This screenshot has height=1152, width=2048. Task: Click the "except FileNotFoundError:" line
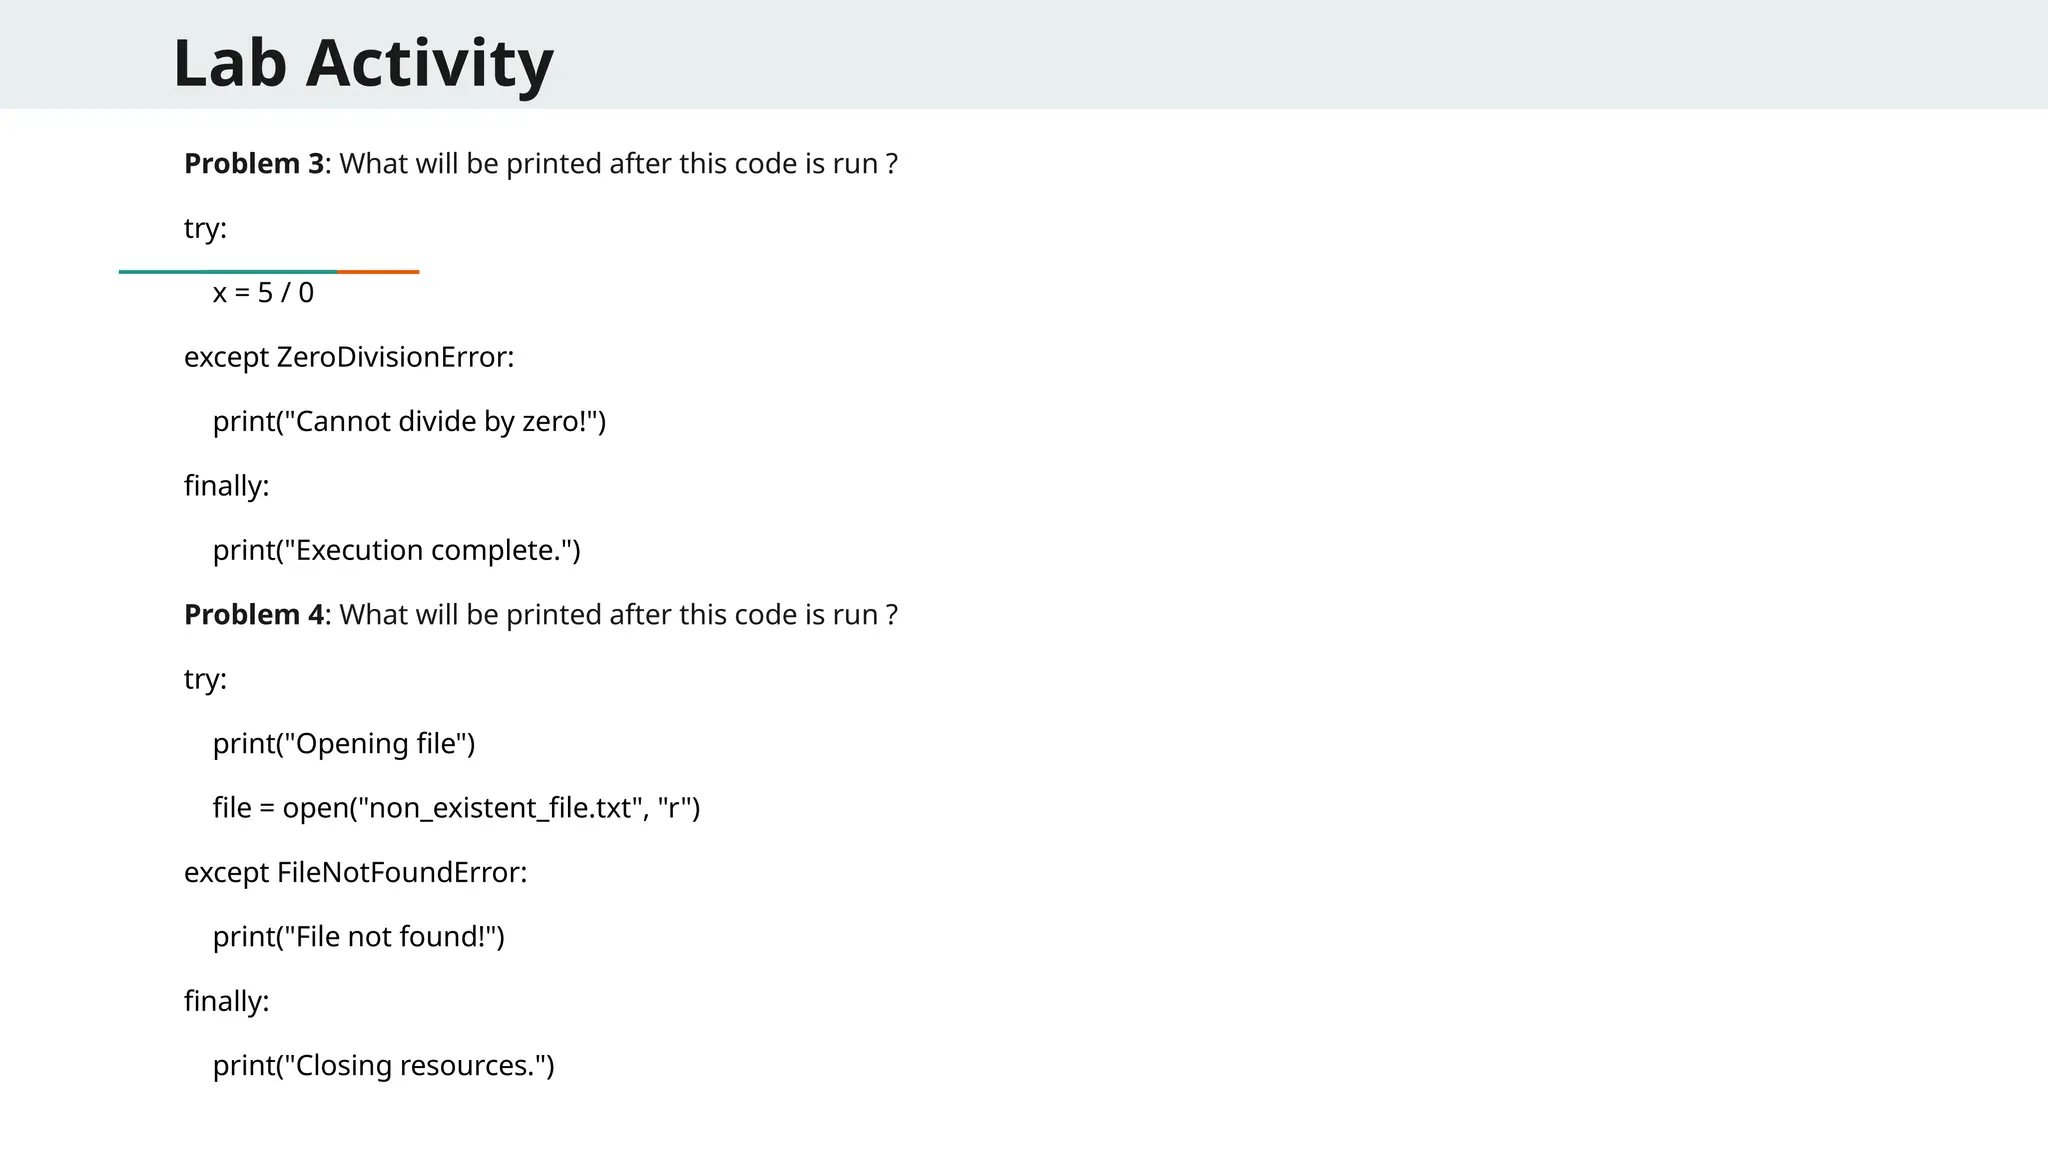point(355,873)
